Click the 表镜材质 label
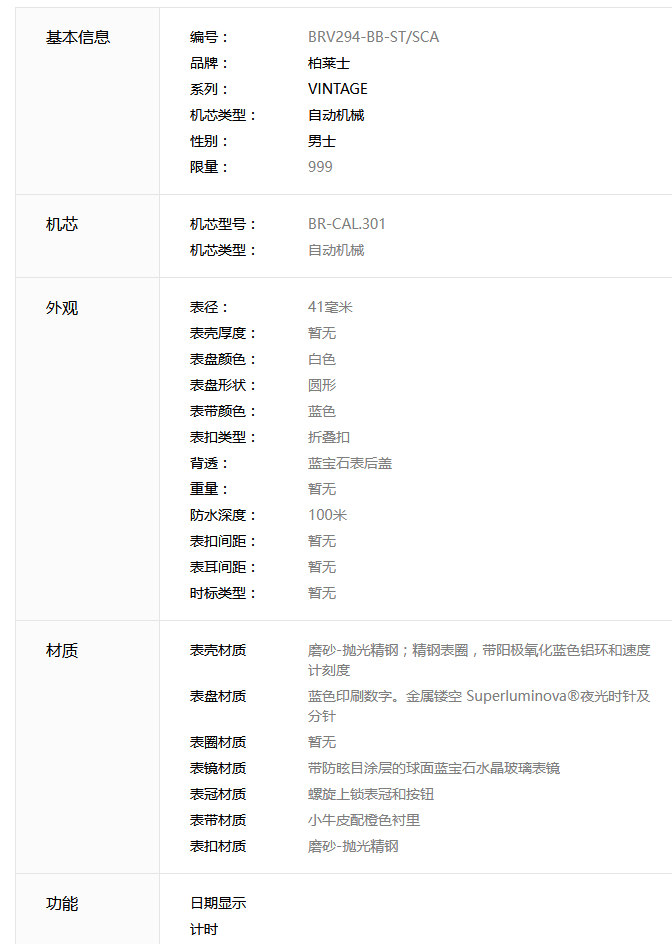The height and width of the screenshot is (944, 672). [x=218, y=768]
